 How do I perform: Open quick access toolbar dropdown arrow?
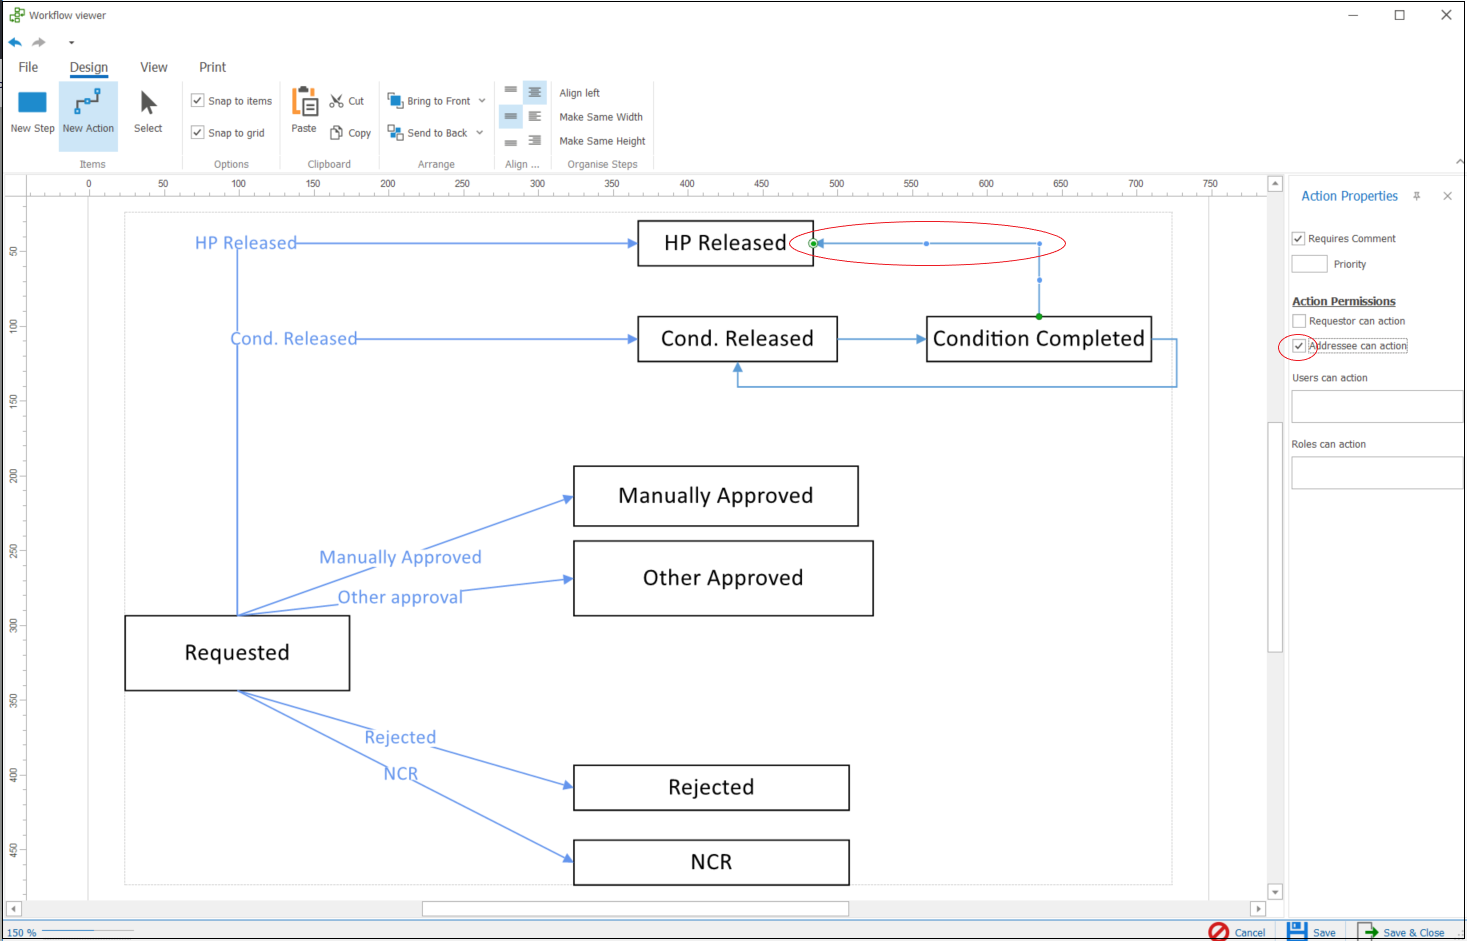pos(71,43)
